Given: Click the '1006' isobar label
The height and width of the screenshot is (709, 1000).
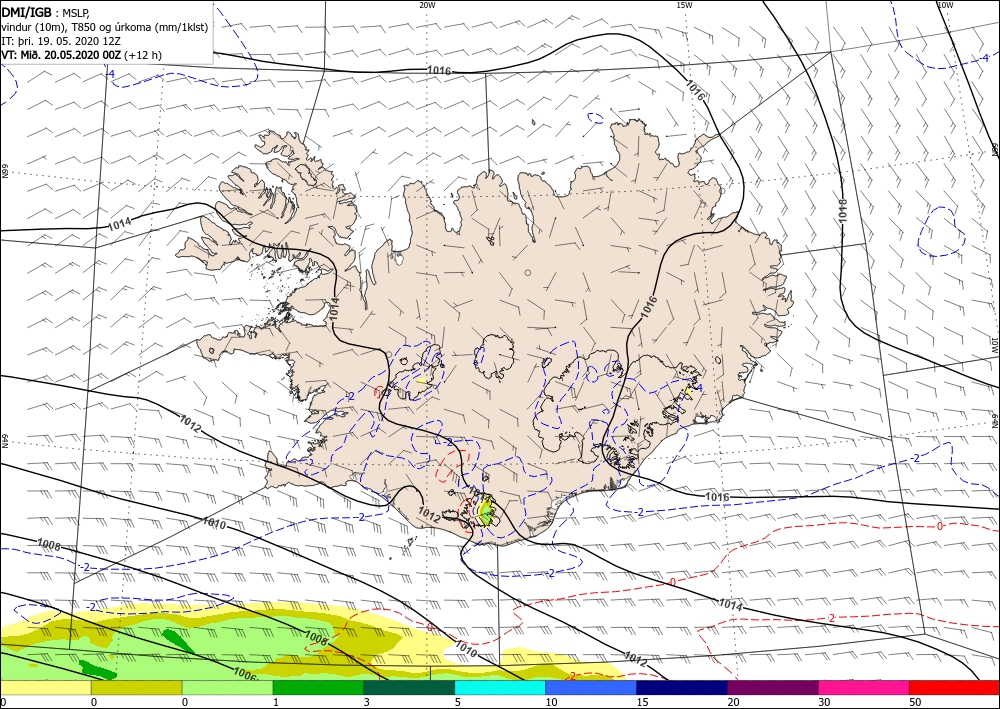Looking at the screenshot, I should click(x=246, y=673).
